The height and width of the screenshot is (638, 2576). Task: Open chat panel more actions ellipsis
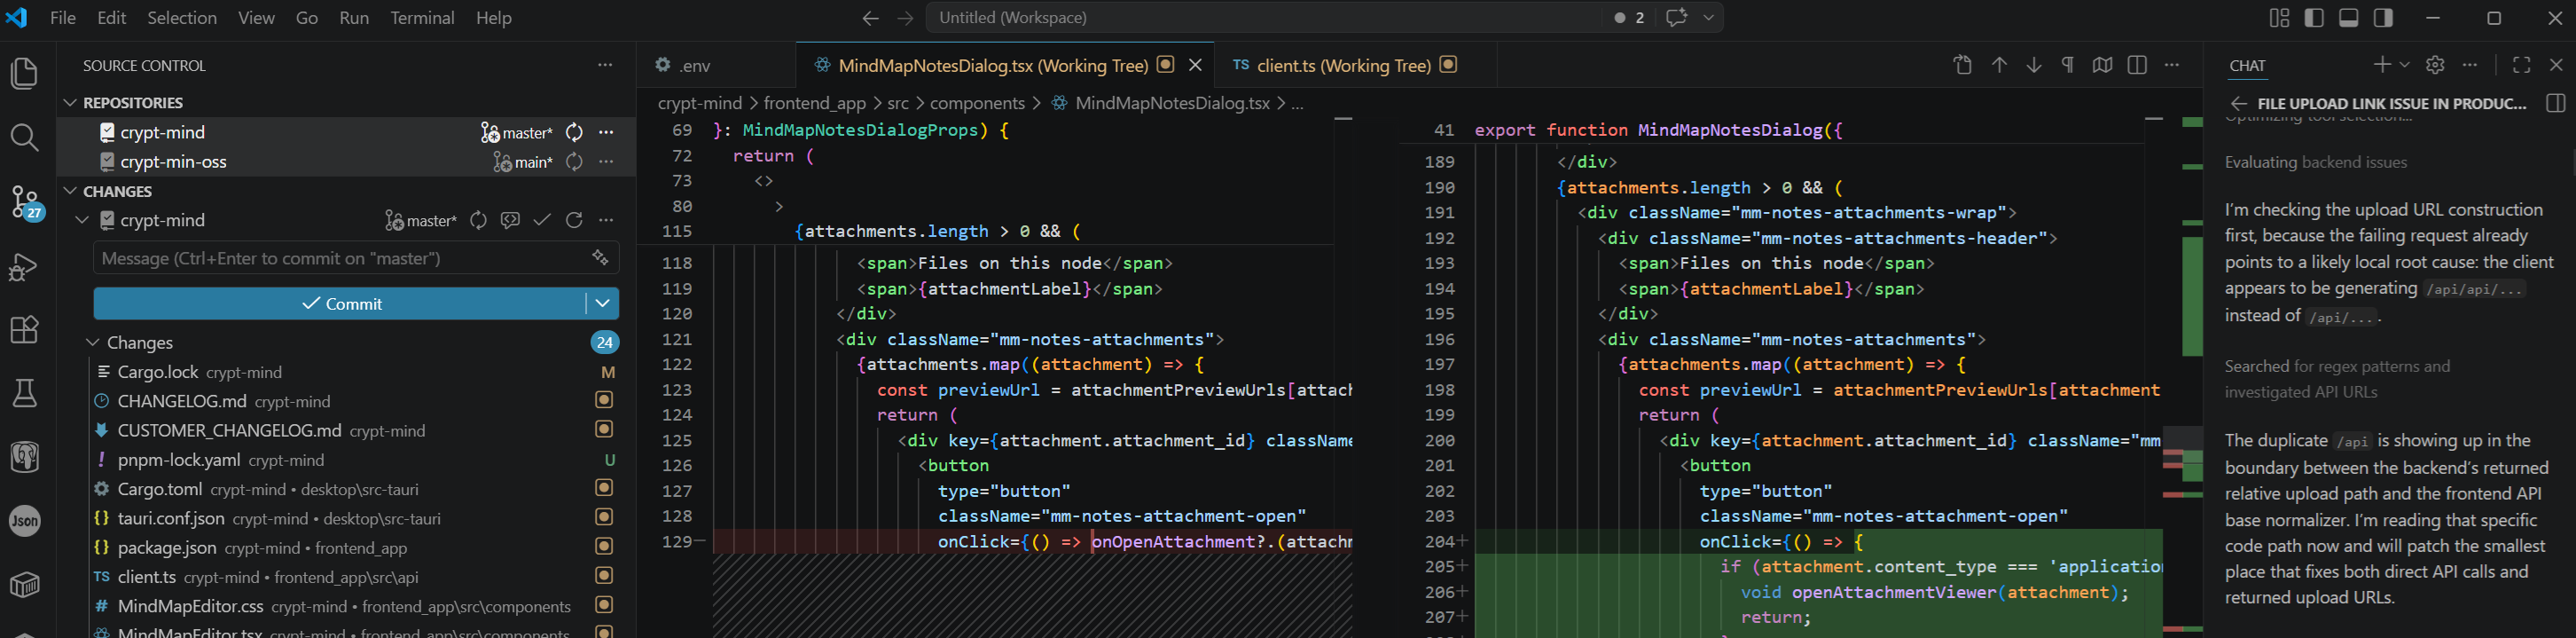pos(2469,65)
